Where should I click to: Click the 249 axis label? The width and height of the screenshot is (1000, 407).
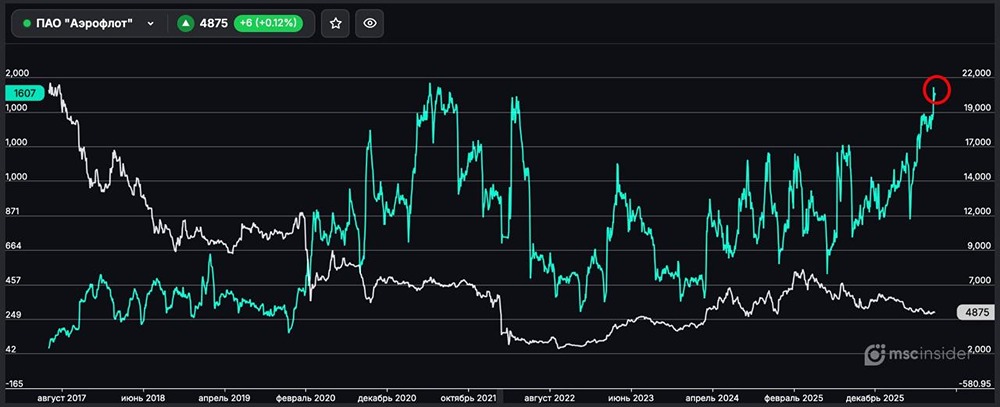click(x=13, y=315)
